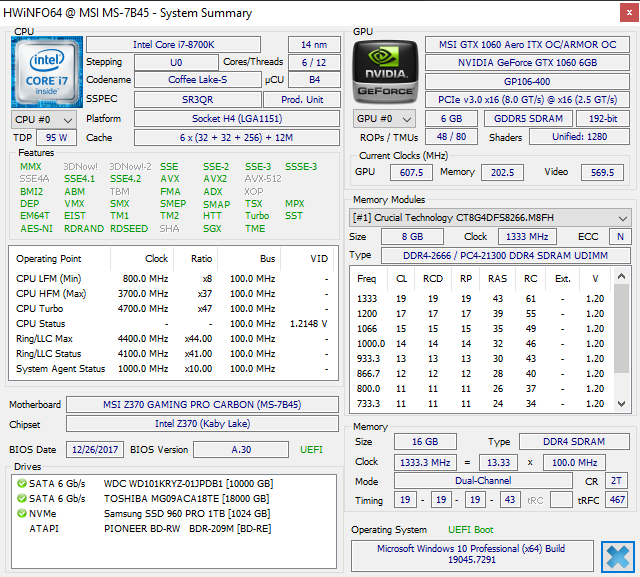Screen dimensions: 640x577
Task: Click the 1333 frequency timing row
Action: tap(481, 299)
